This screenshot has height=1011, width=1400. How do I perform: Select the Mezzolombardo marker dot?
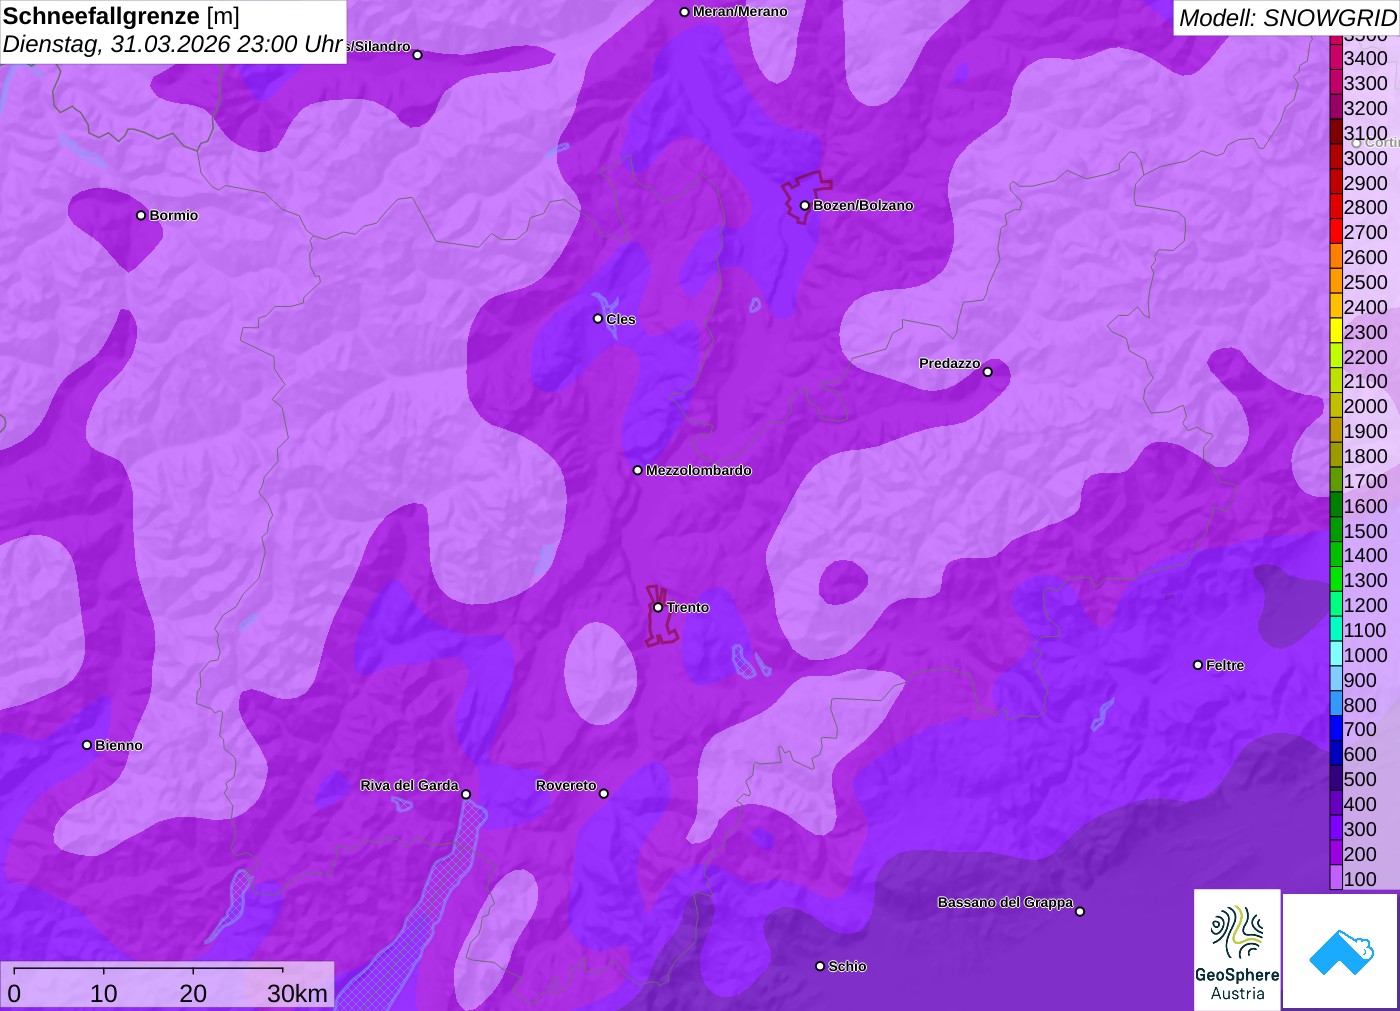coord(638,470)
